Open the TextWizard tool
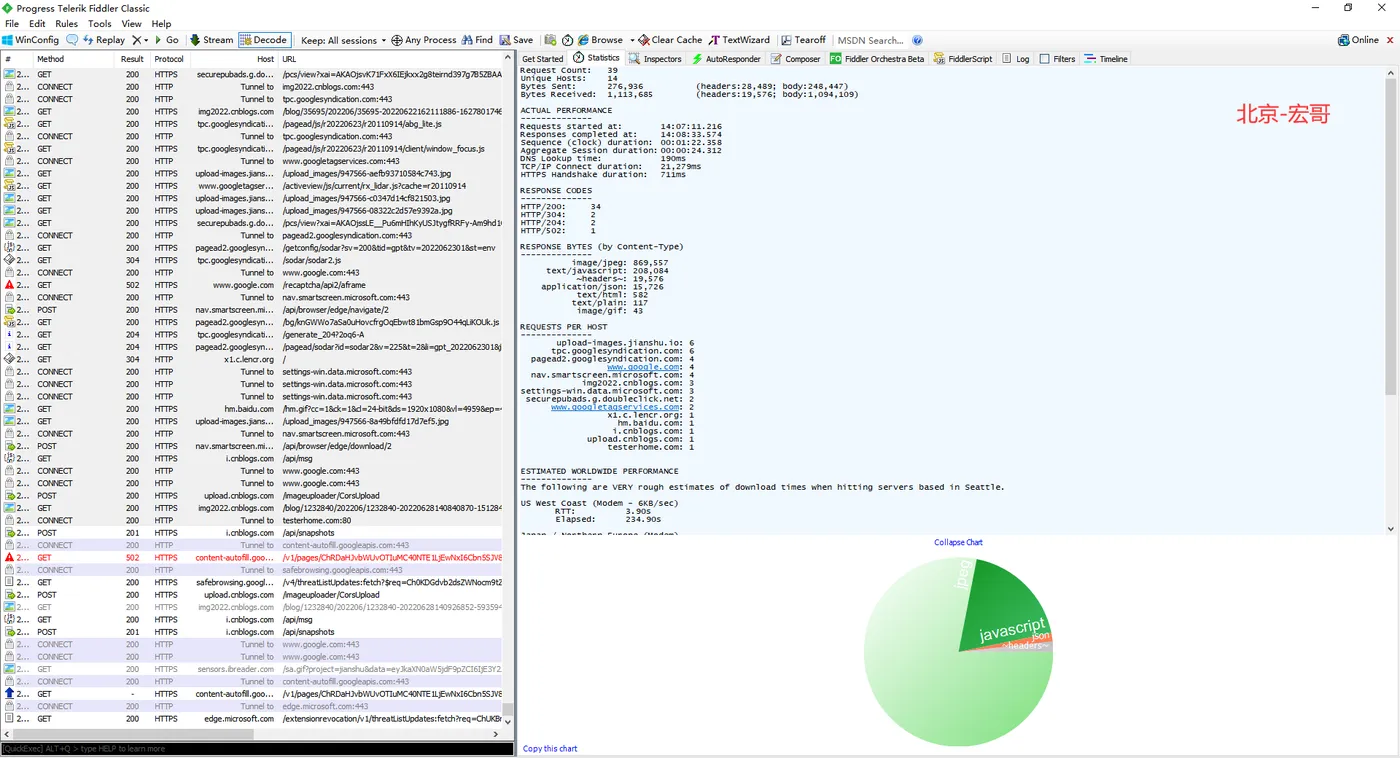 click(739, 40)
